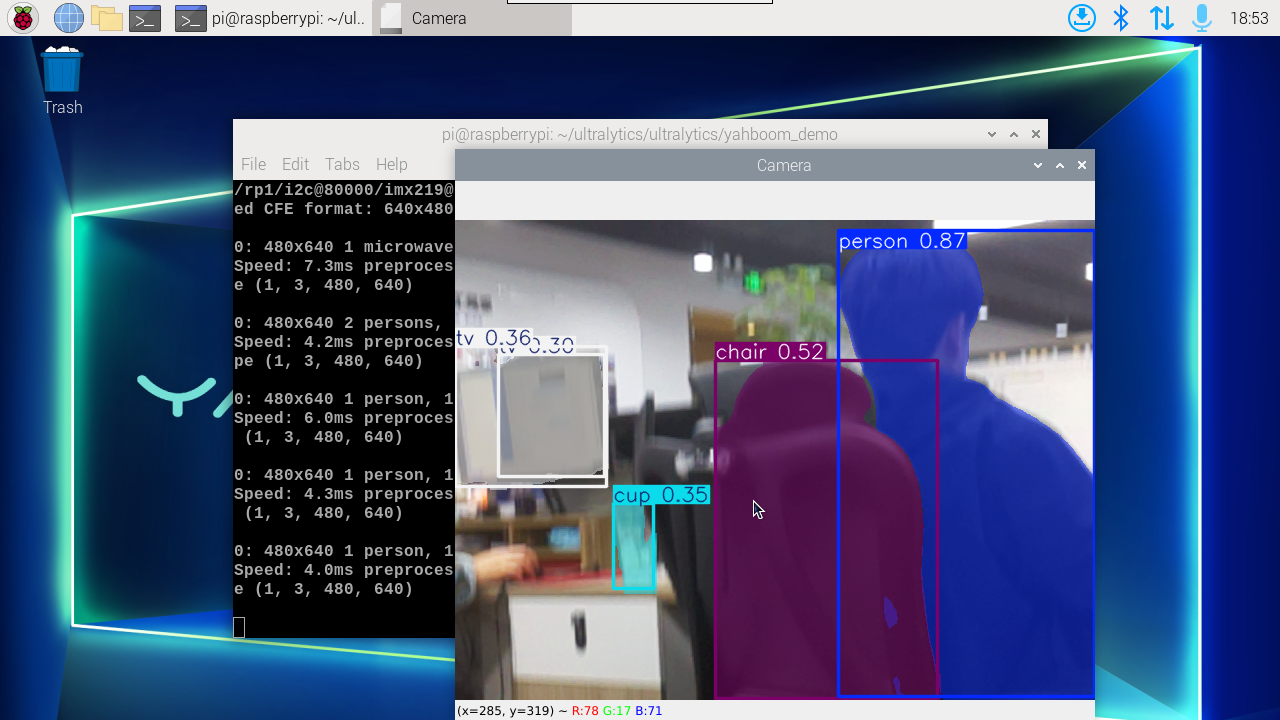This screenshot has height=720, width=1280.
Task: Open the File menu in the terminal
Action: tap(253, 164)
